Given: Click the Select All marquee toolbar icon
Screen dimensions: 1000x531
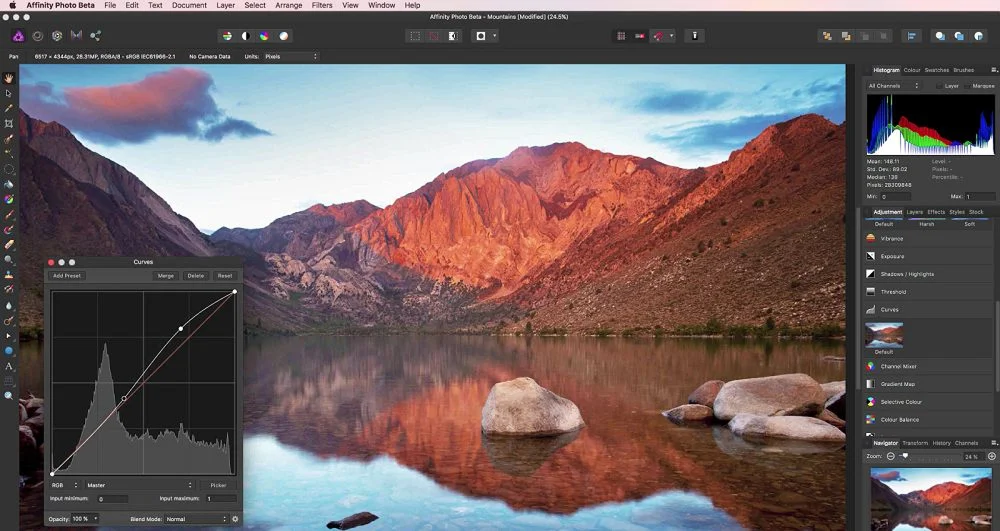Looking at the screenshot, I should (415, 36).
